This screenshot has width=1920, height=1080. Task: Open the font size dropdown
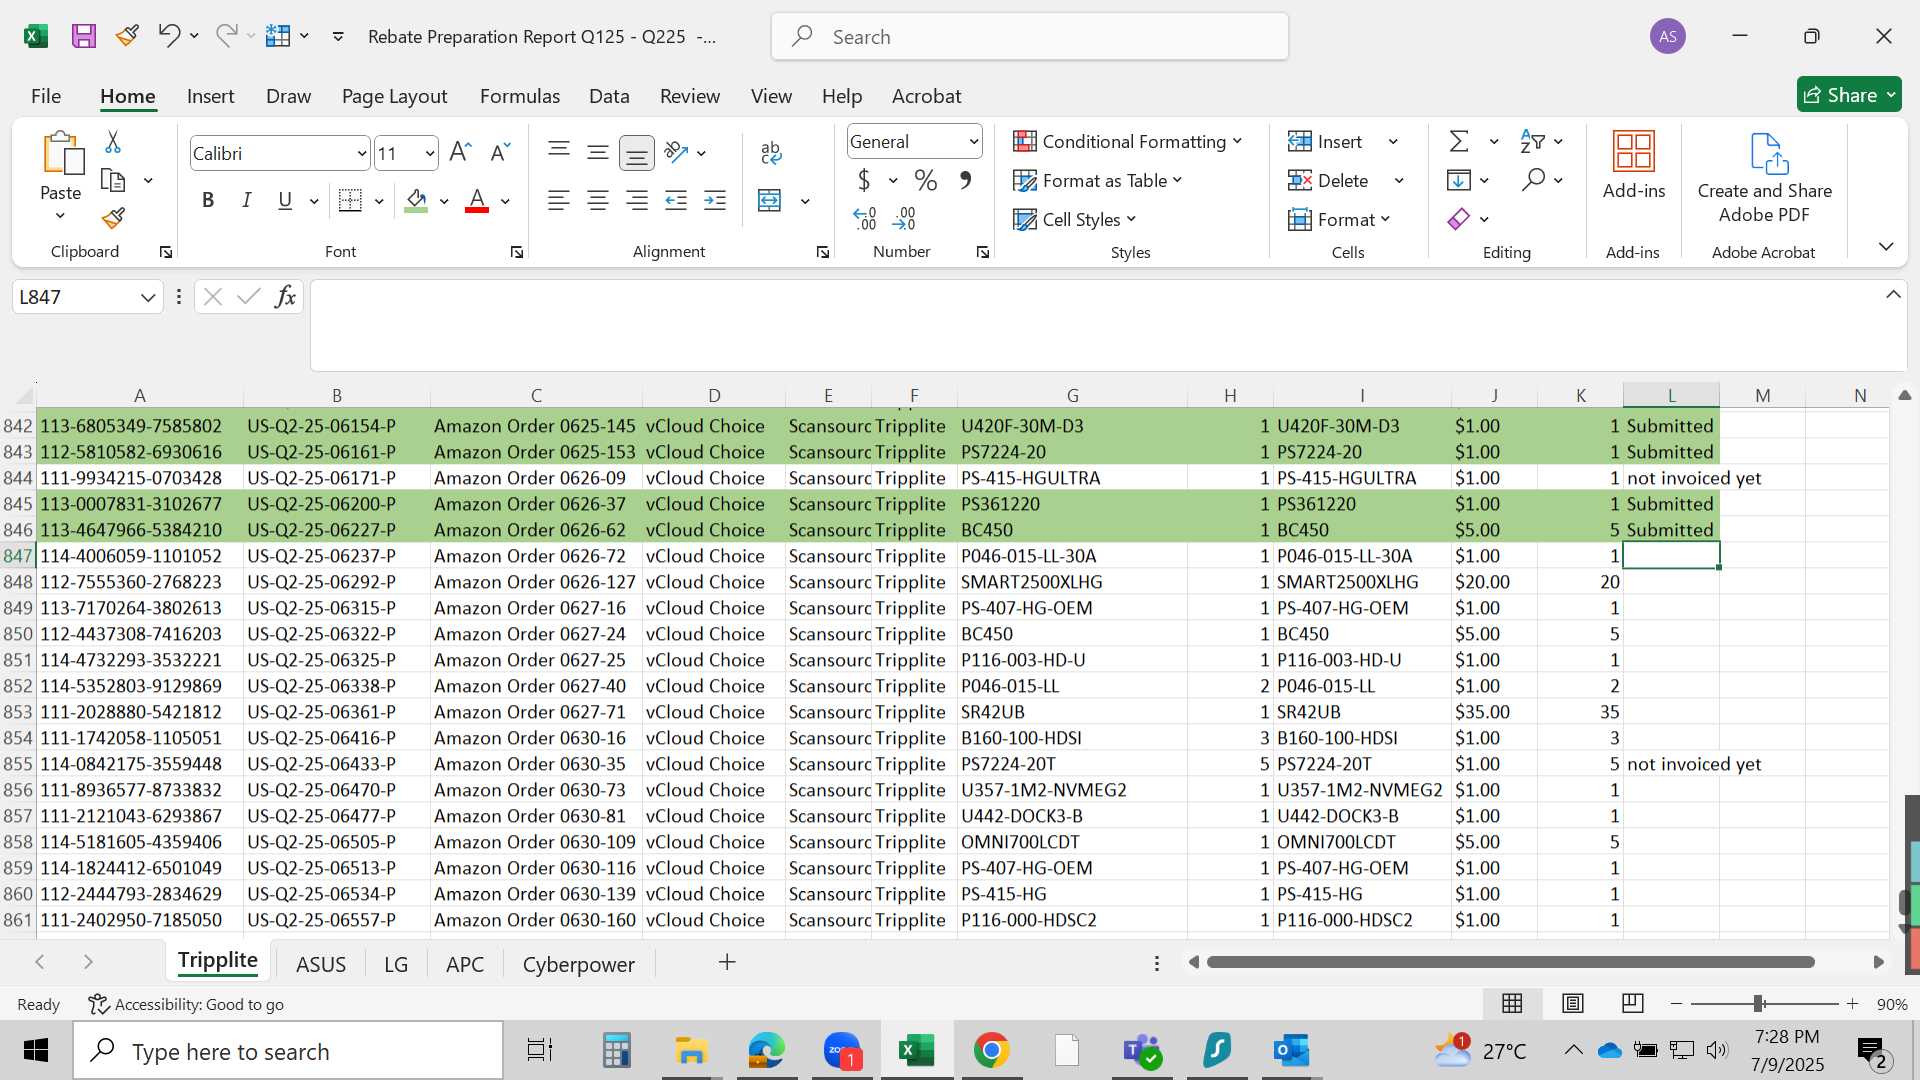(430, 153)
